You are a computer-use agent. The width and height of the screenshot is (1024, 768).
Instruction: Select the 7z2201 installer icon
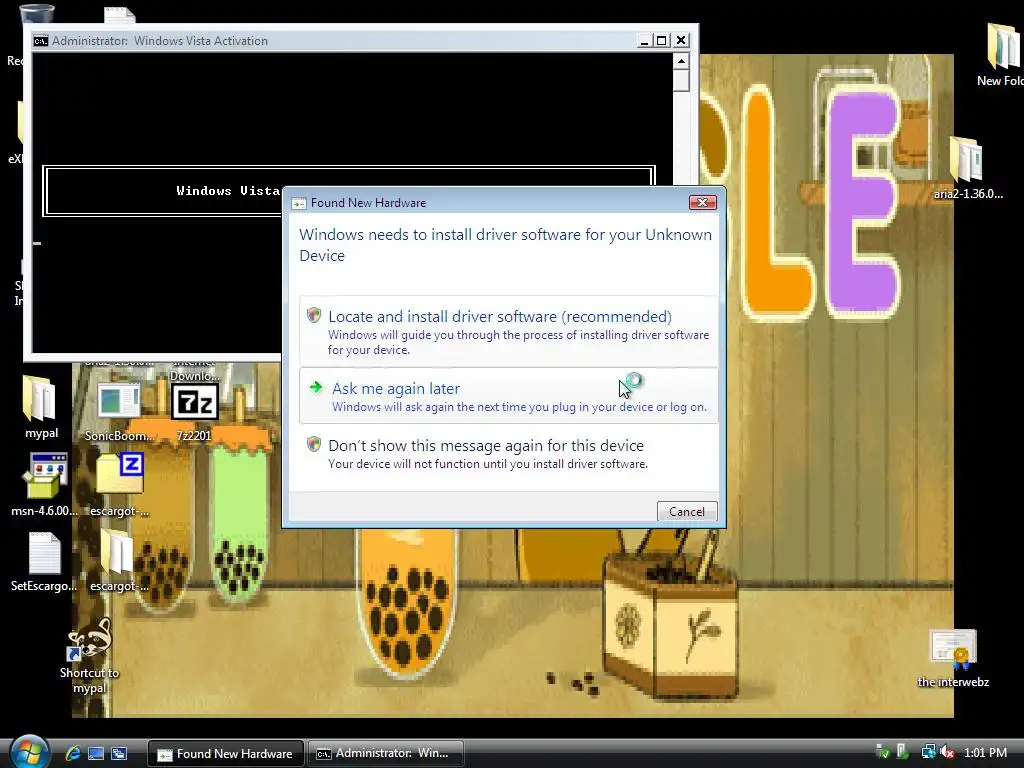pyautogui.click(x=194, y=412)
